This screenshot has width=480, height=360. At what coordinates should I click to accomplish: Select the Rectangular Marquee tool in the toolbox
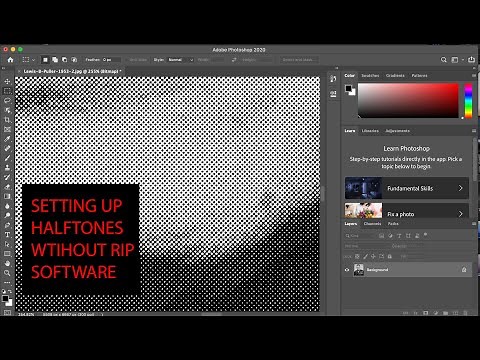(x=7, y=91)
